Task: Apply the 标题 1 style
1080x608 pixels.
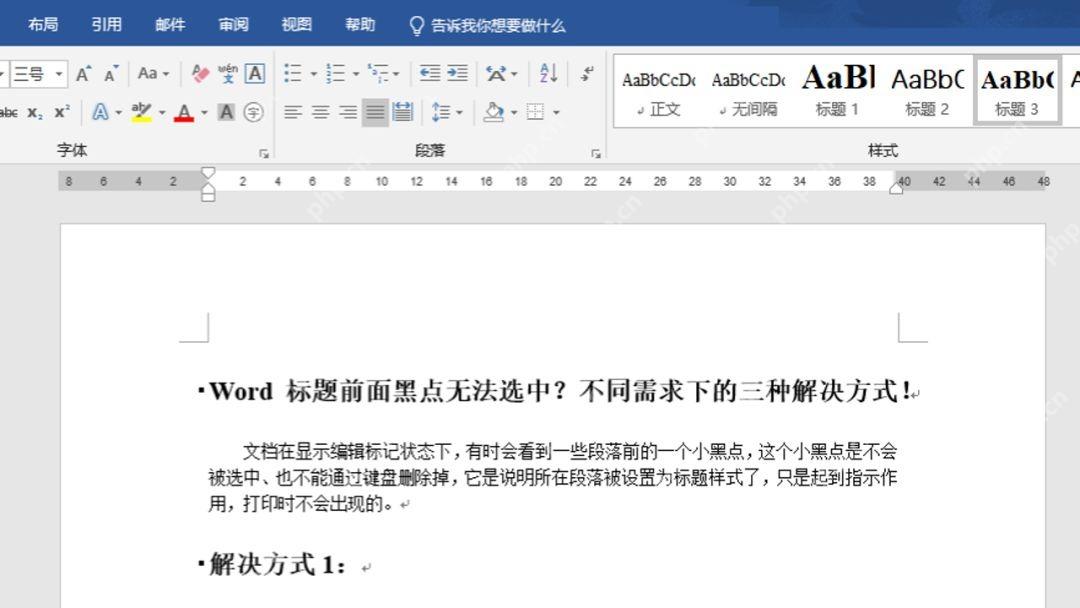Action: 838,92
